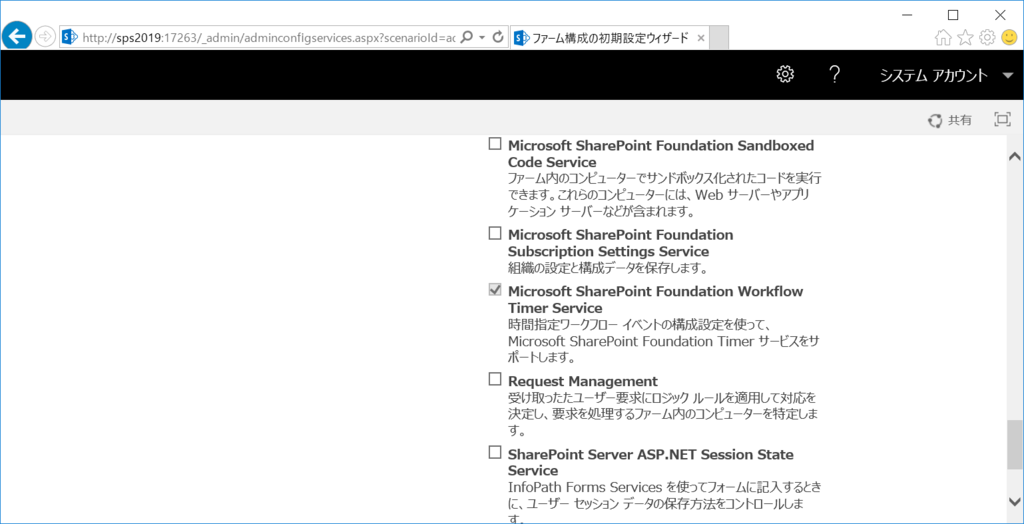The width and height of the screenshot is (1024, 524).
Task: Click the browser forward arrow button
Action: point(44,37)
